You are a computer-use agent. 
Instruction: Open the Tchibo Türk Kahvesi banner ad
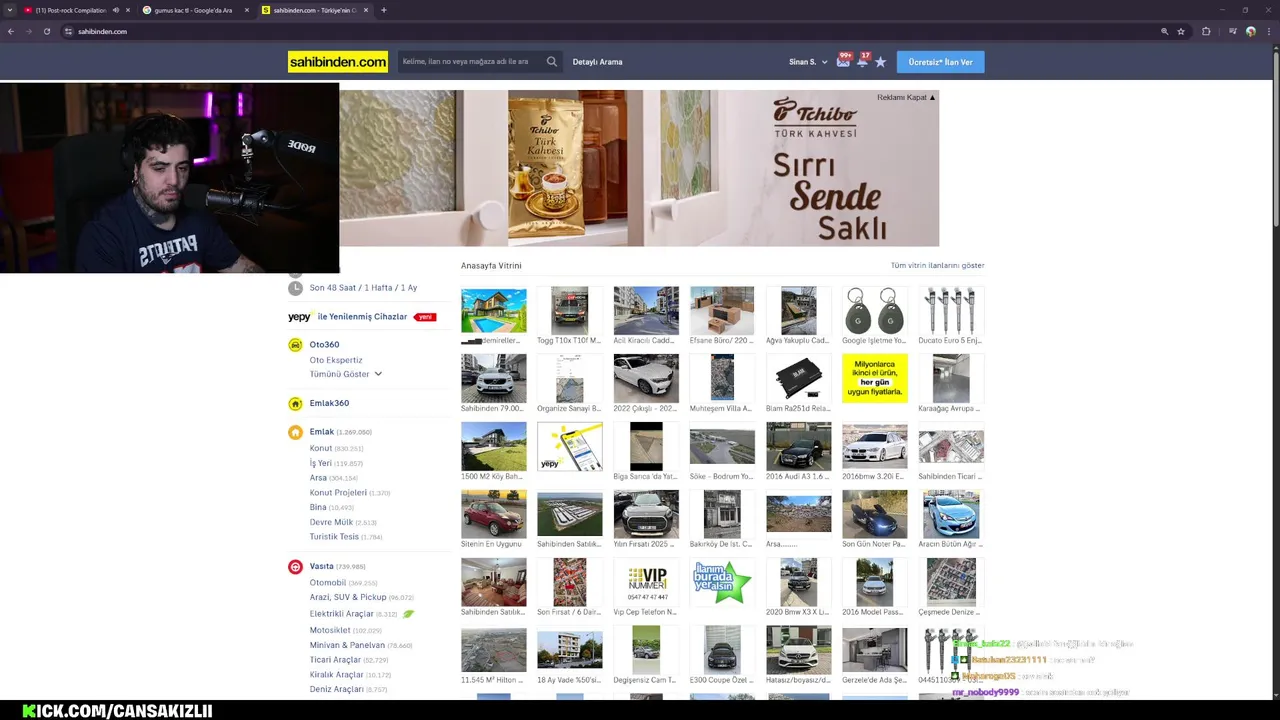(x=639, y=168)
